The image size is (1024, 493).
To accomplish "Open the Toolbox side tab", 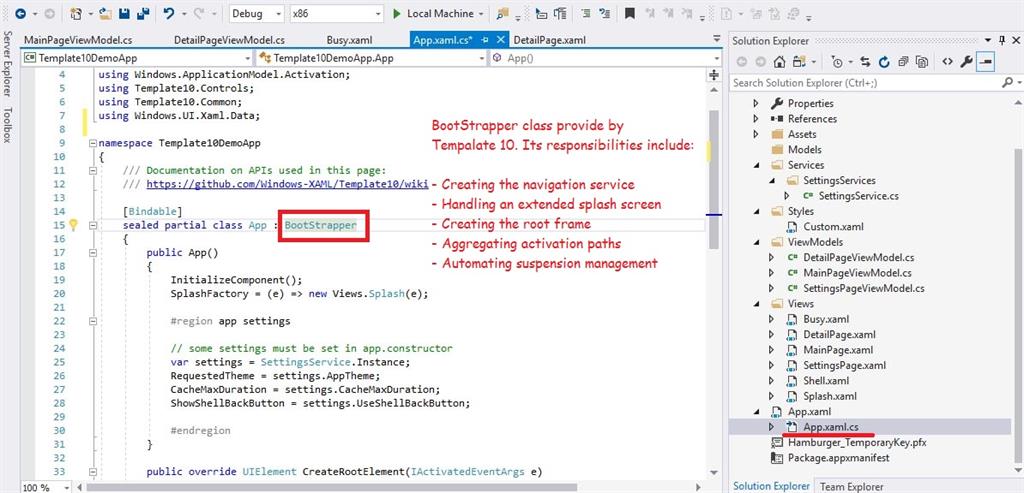I will [x=7, y=124].
